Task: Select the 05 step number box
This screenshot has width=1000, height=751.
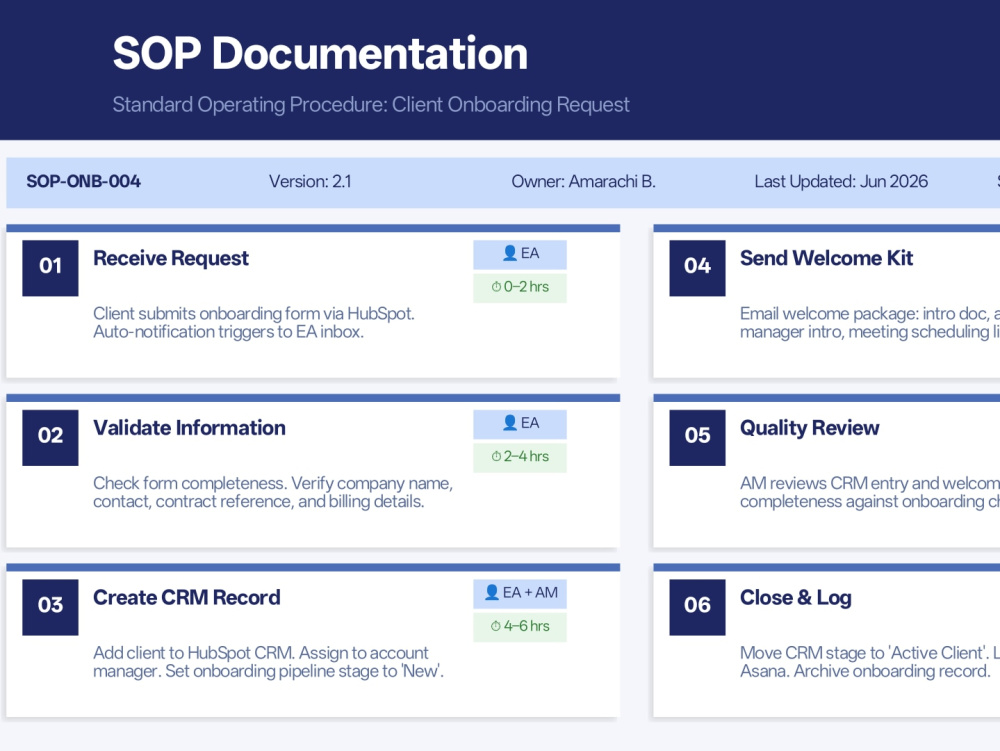Action: click(x=697, y=437)
